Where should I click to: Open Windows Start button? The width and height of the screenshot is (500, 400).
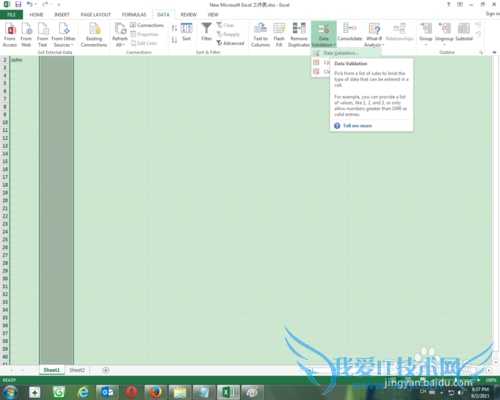tap(11, 392)
